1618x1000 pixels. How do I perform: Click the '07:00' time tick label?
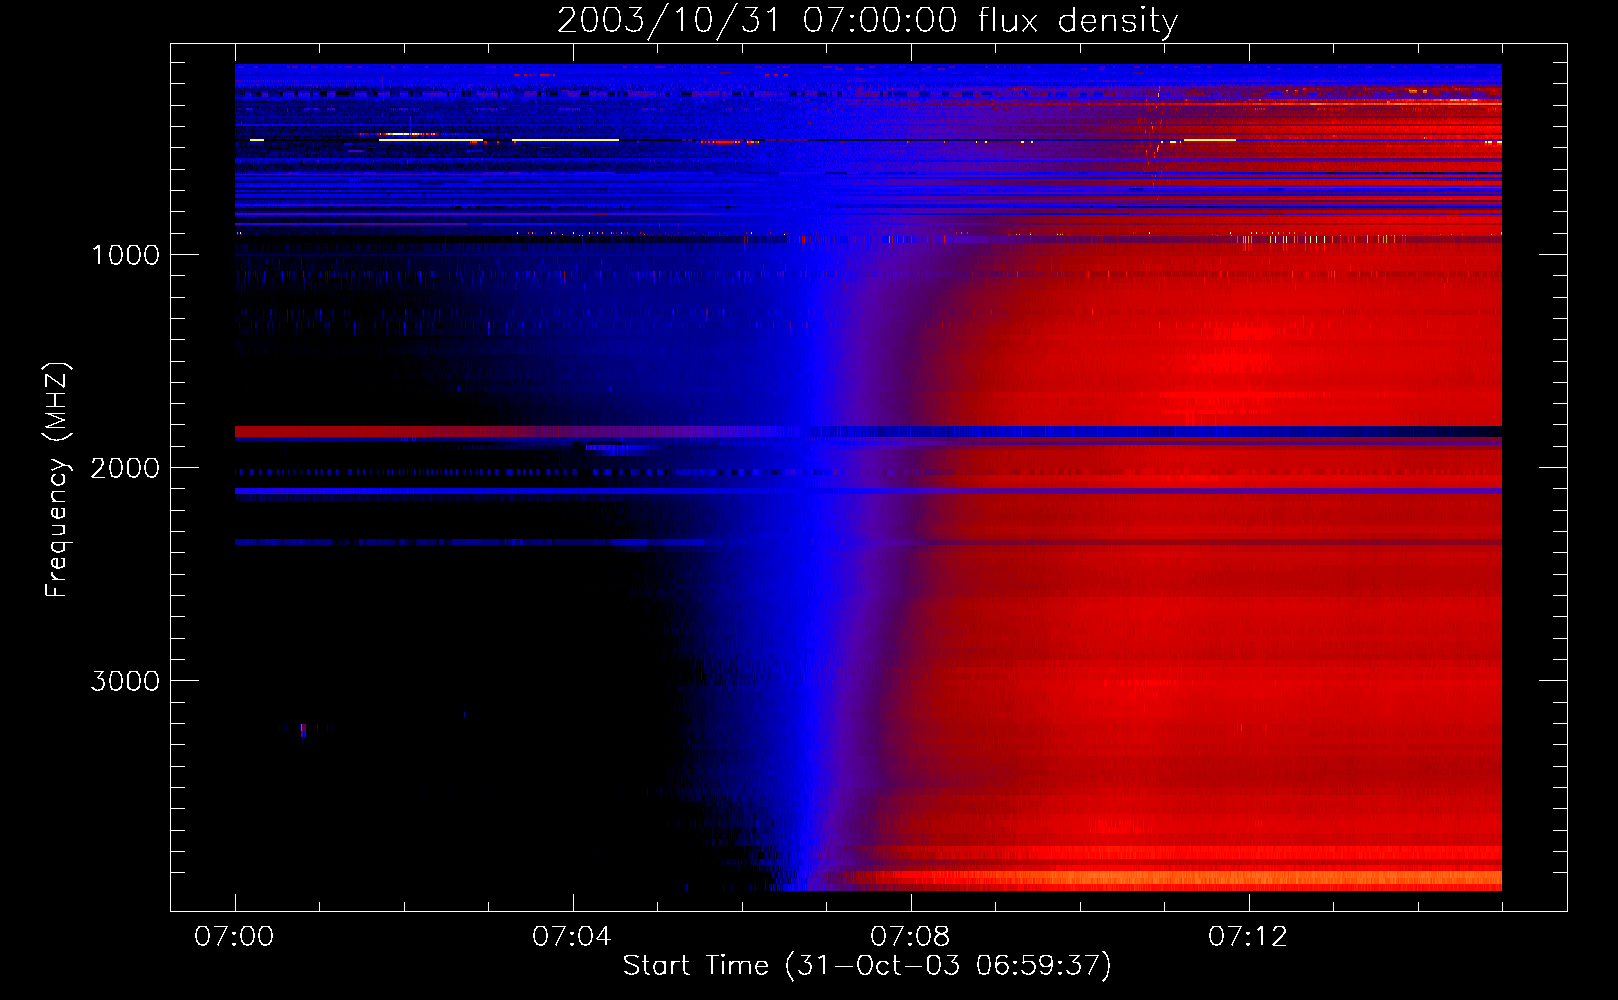234,936
